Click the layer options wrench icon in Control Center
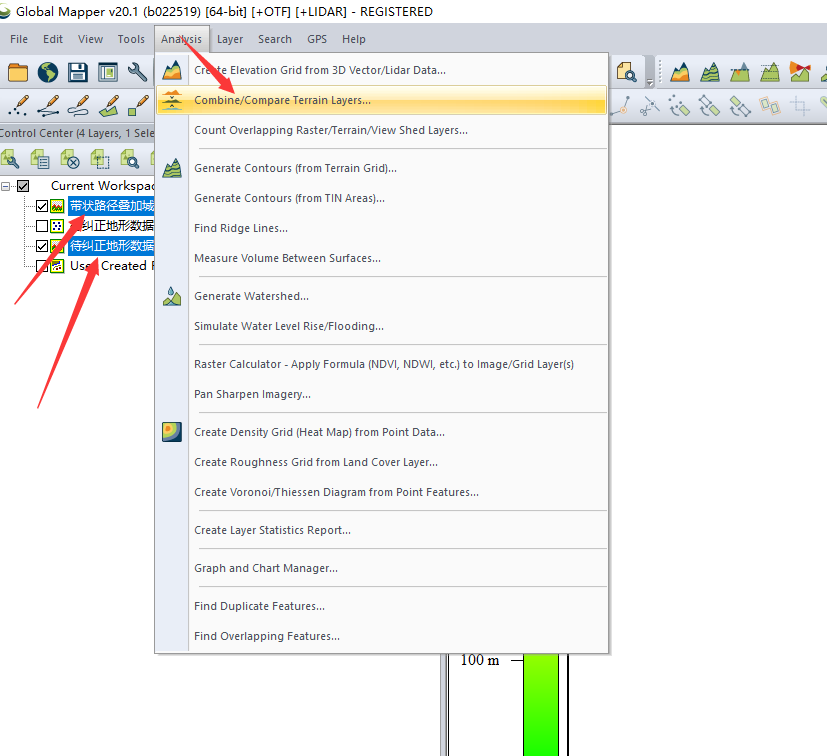This screenshot has height=756, width=827. (x=10, y=159)
